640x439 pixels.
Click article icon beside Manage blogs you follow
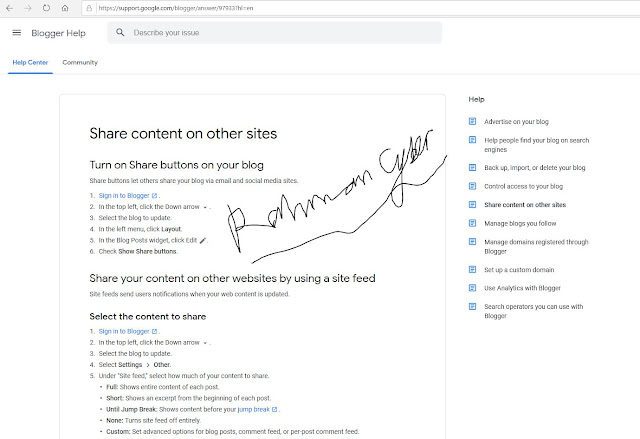click(x=473, y=223)
